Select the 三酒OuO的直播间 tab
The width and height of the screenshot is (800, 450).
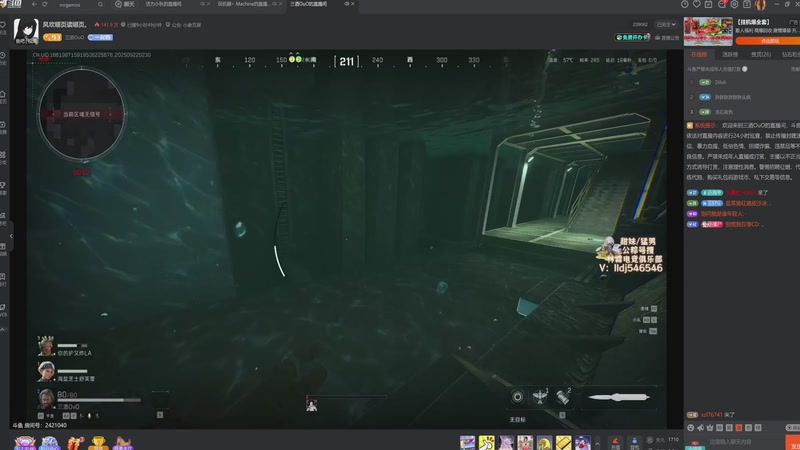tap(309, 4)
